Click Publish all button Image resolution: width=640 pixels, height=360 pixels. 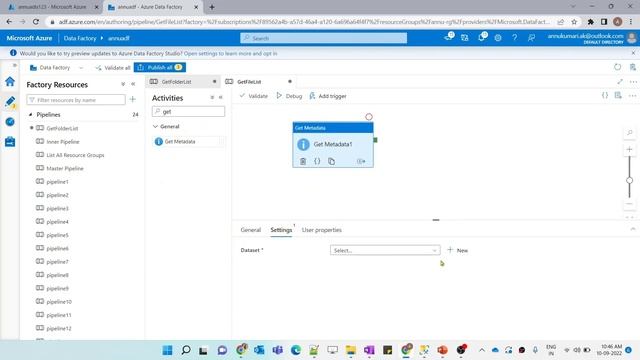tap(160, 67)
